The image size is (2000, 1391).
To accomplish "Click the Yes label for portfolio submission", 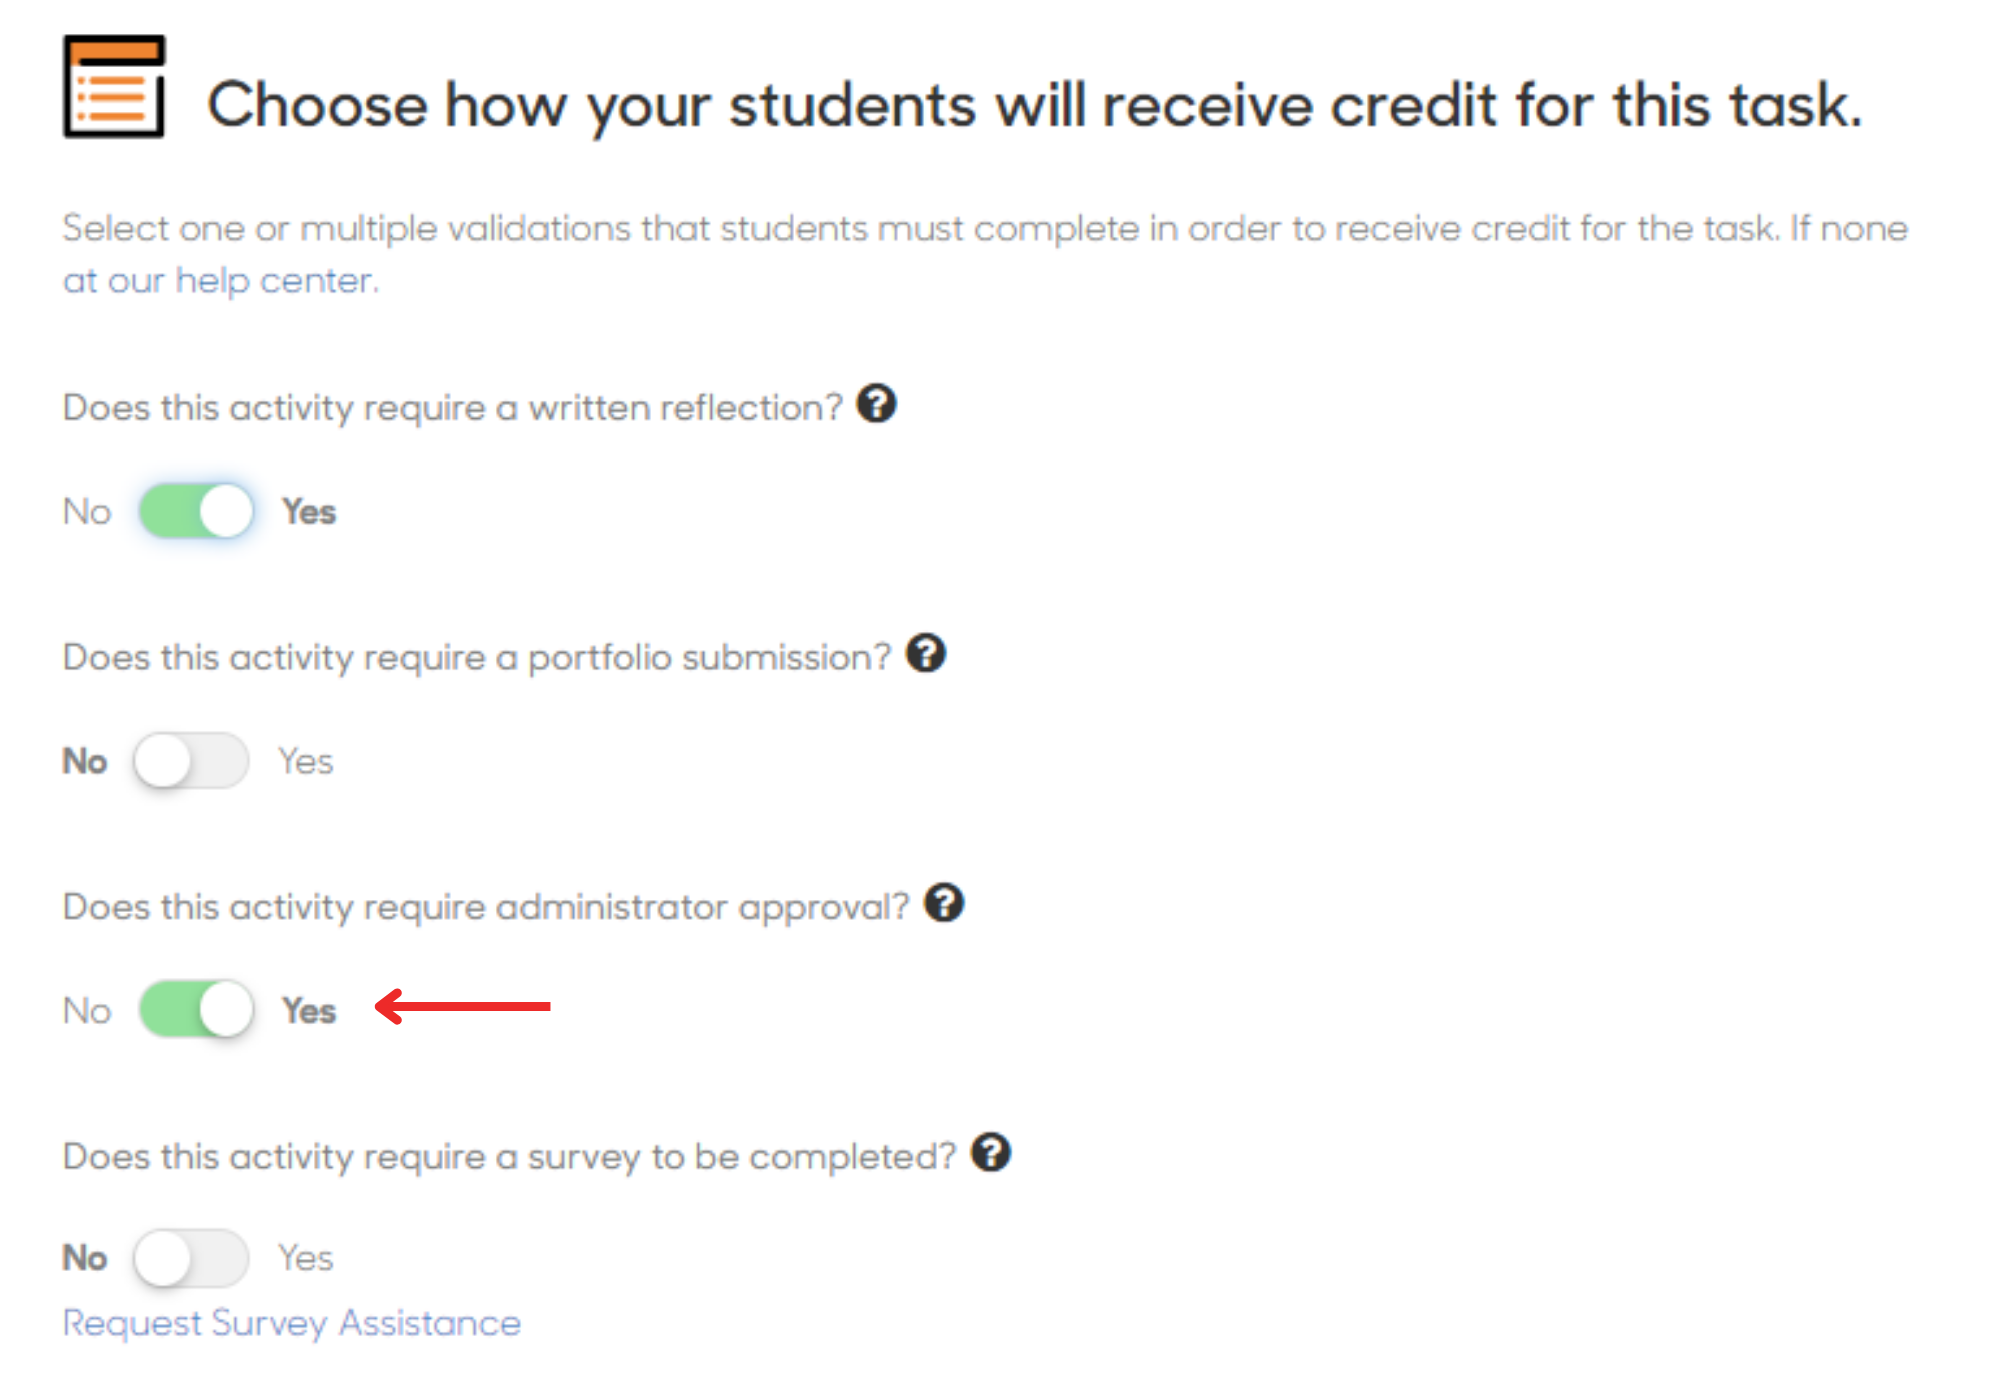I will [305, 762].
